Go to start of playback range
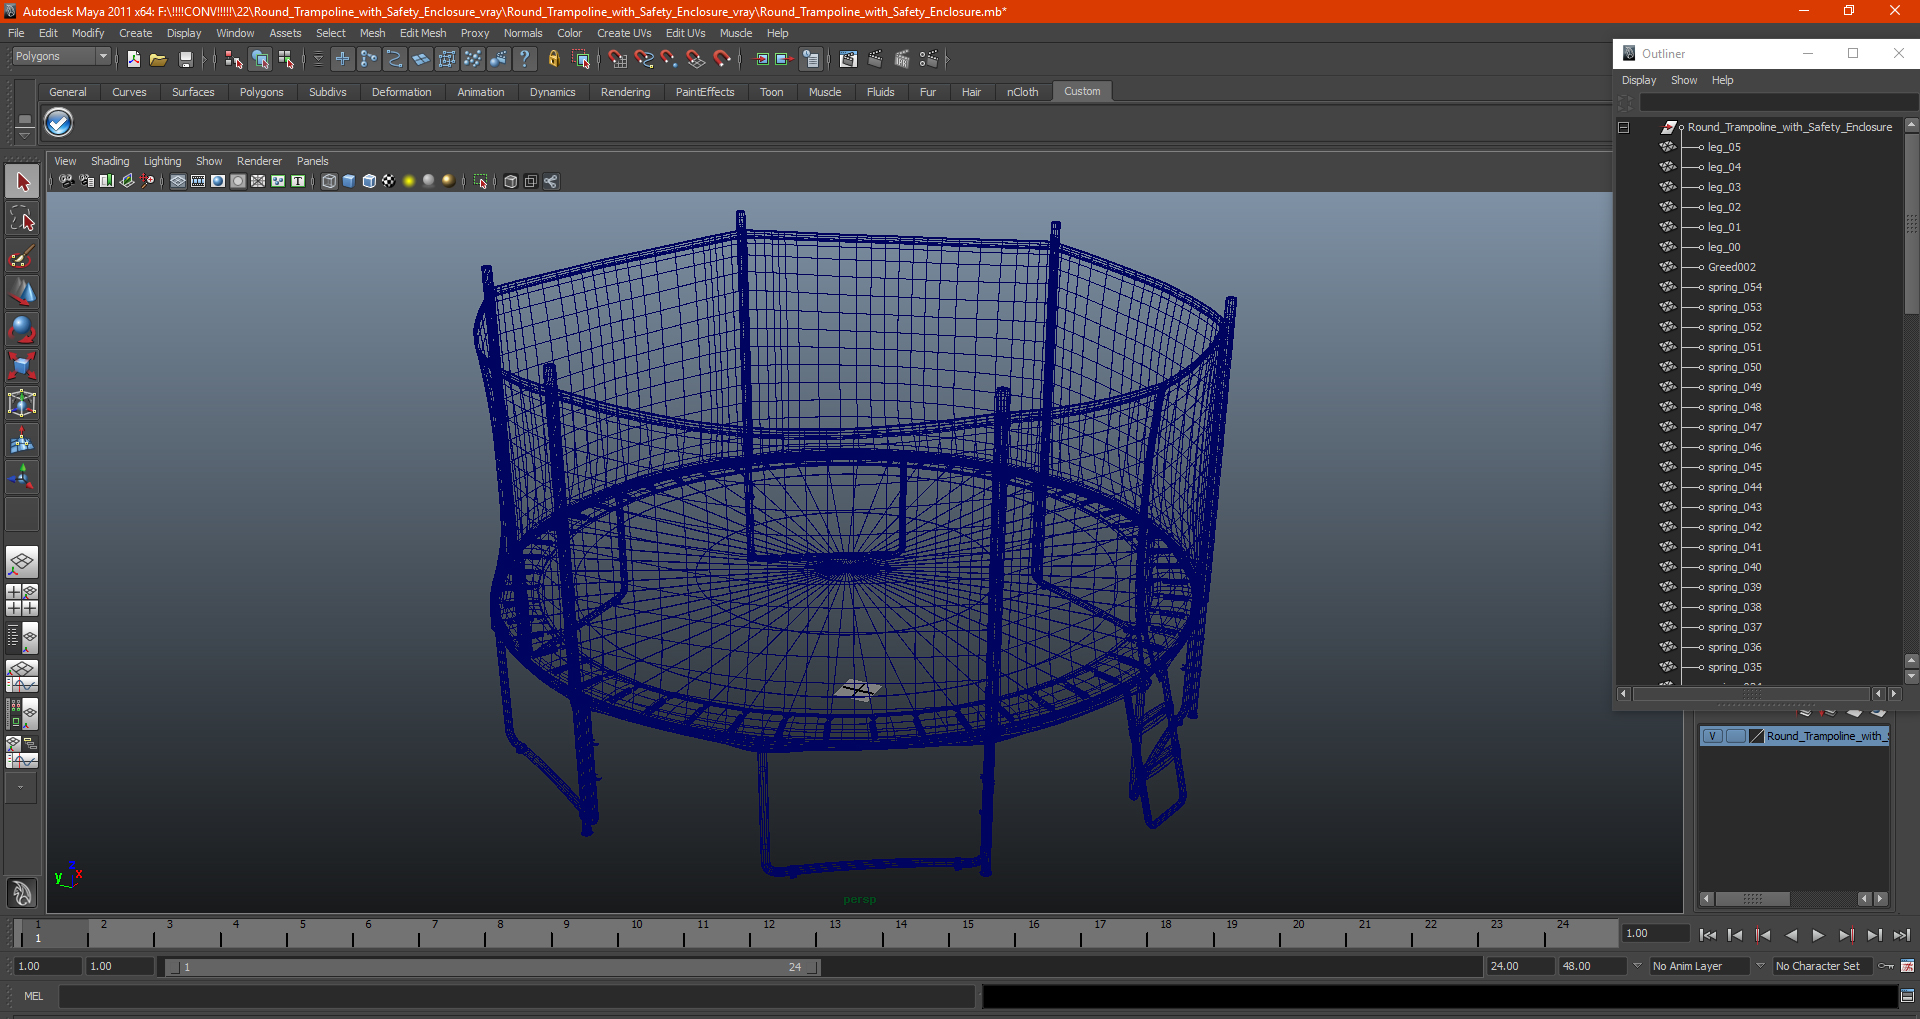Screen dimensions: 1920x1019 (x=1708, y=935)
